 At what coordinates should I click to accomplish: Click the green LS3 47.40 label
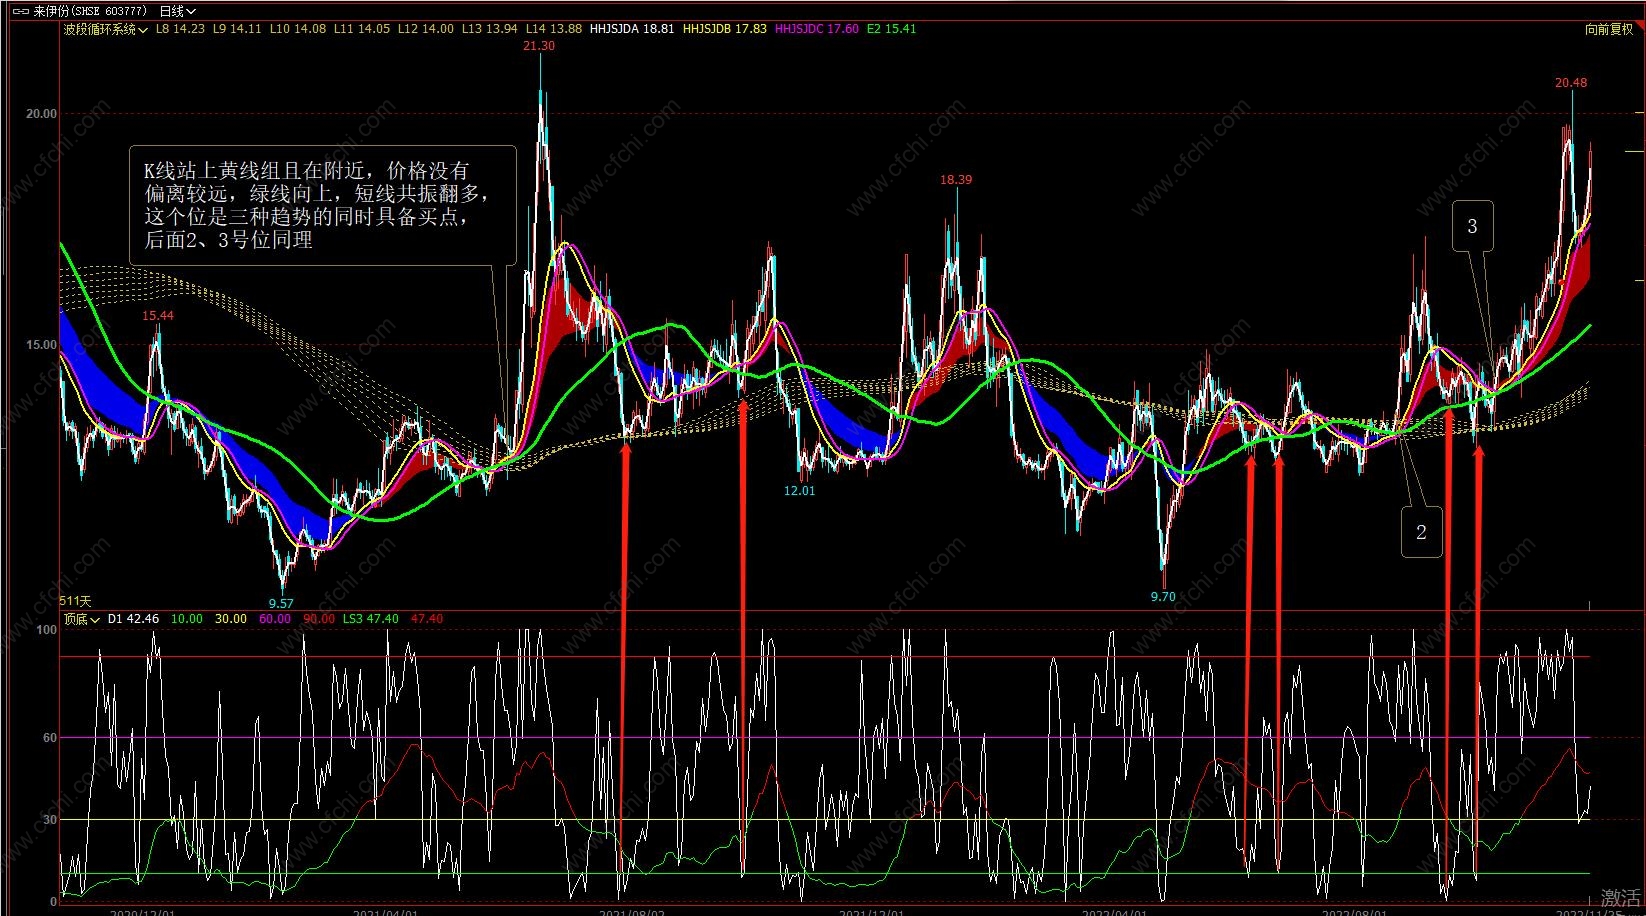pyautogui.click(x=371, y=619)
